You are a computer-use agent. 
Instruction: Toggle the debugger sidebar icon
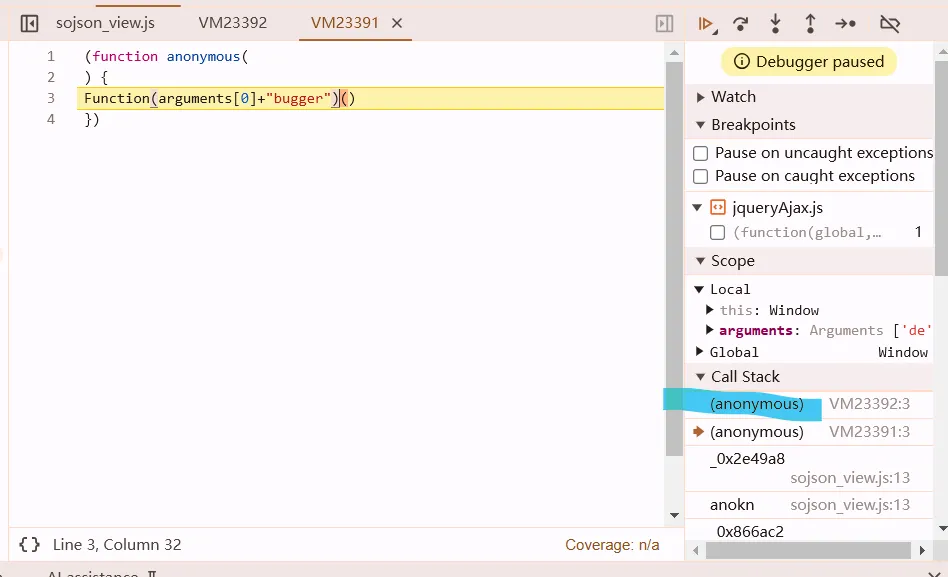pyautogui.click(x=664, y=24)
